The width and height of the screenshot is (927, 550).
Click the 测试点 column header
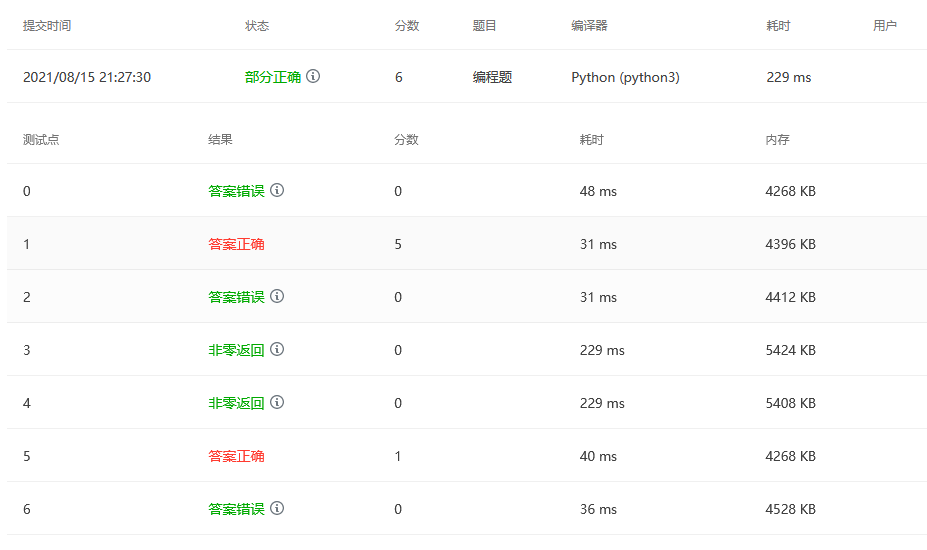41,140
